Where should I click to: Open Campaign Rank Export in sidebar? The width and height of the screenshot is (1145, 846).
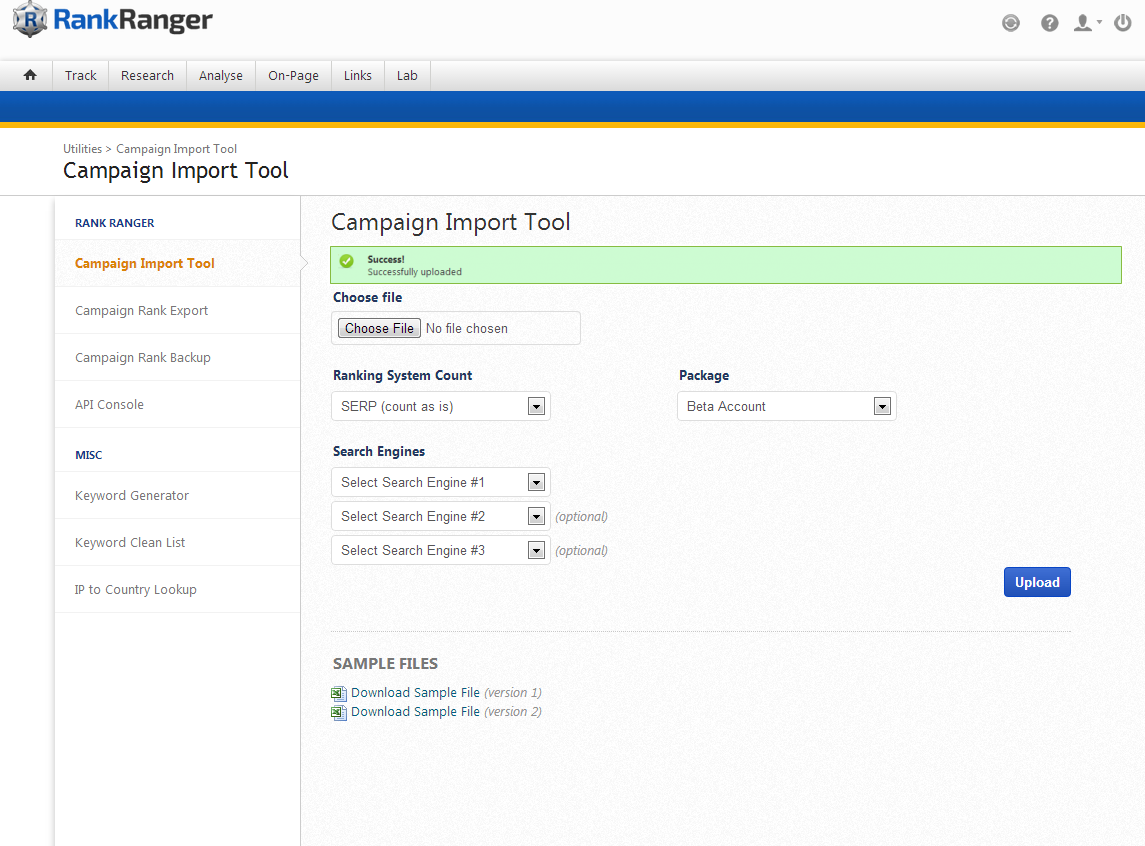point(142,310)
